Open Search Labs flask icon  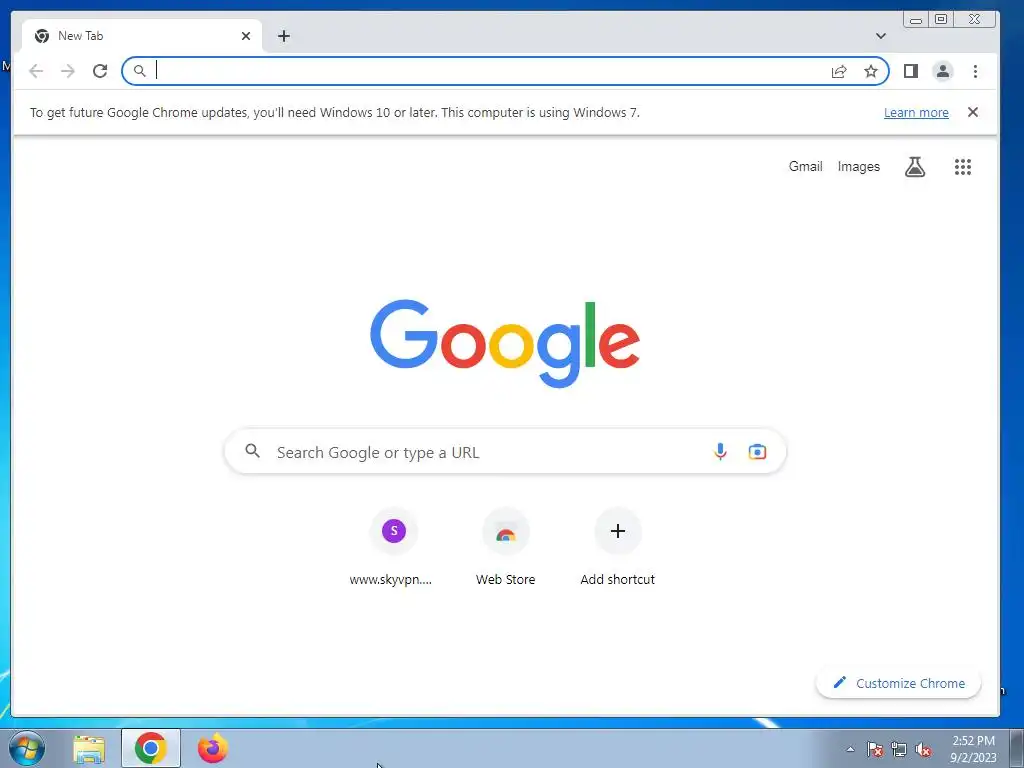click(x=915, y=167)
